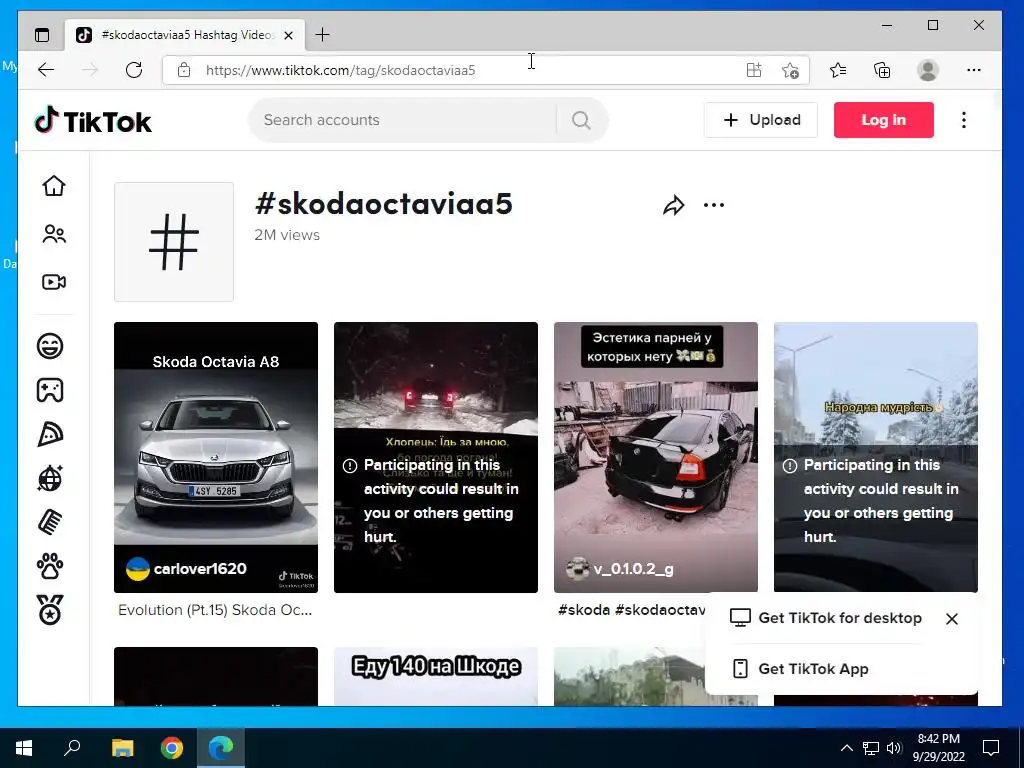Click Get TikTok for desktop
Viewport: 1024px width, 768px height.
(826, 618)
